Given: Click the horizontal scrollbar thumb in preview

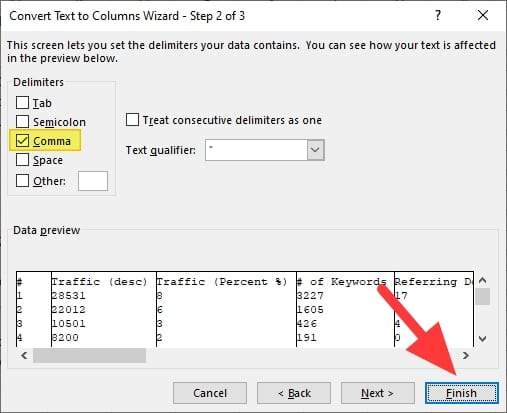Looking at the screenshot, I should (89, 355).
